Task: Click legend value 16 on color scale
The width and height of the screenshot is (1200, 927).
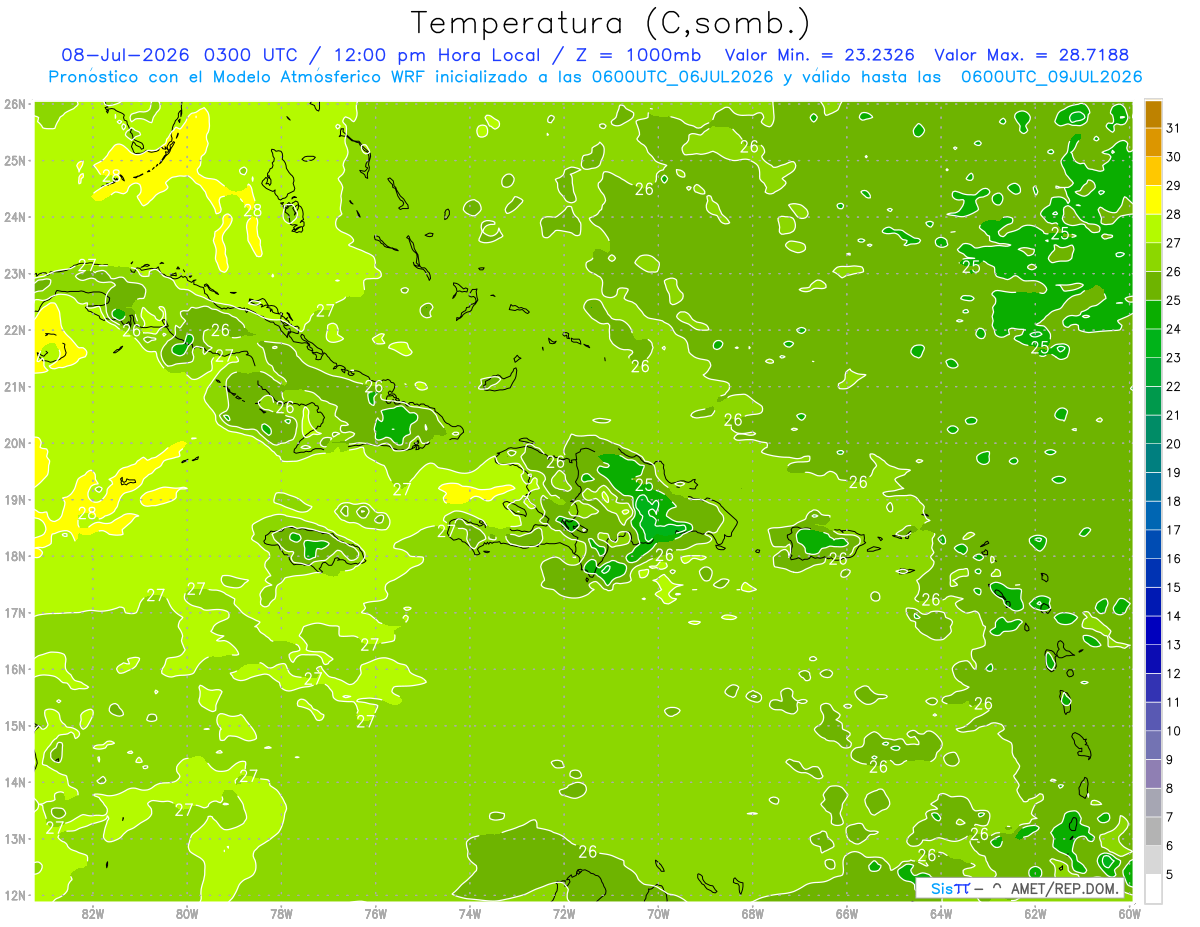Action: point(1174,558)
